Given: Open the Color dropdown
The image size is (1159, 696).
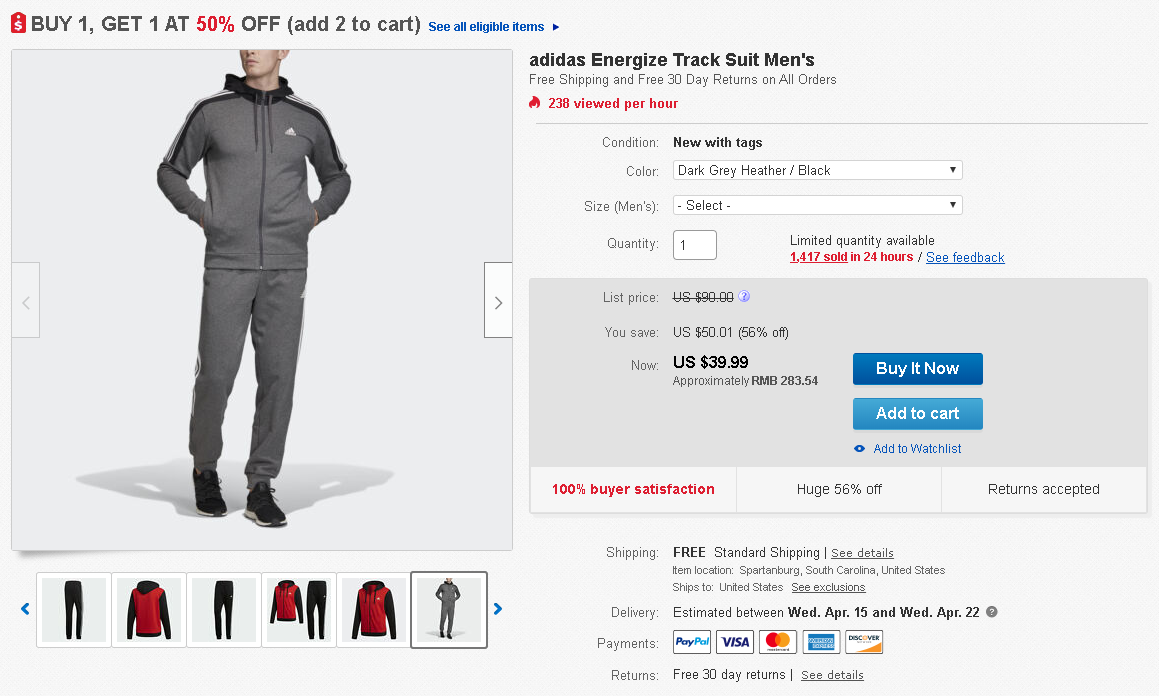Looking at the screenshot, I should coord(817,171).
